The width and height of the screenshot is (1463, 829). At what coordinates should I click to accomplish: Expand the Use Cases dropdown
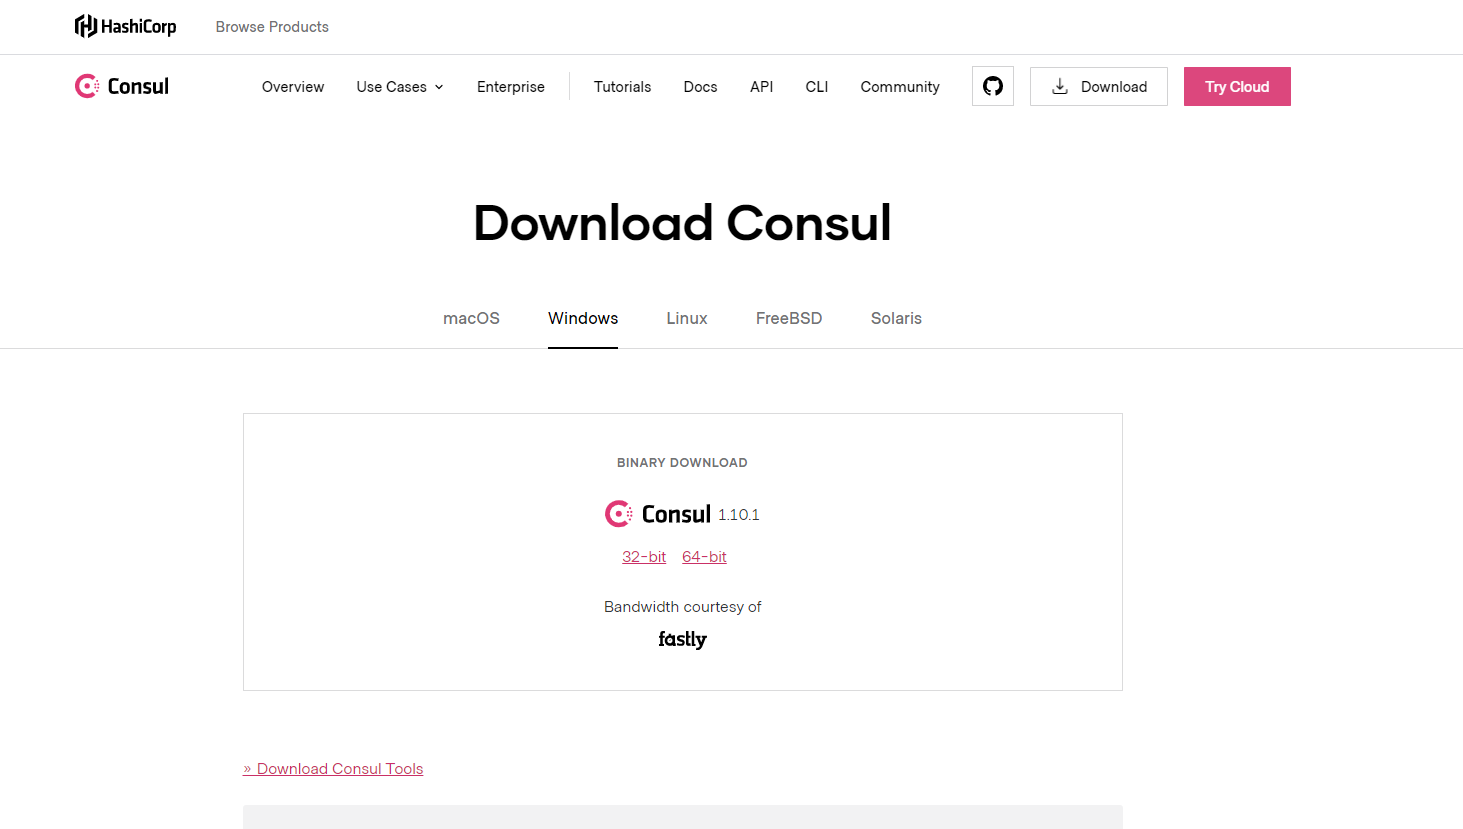[400, 87]
